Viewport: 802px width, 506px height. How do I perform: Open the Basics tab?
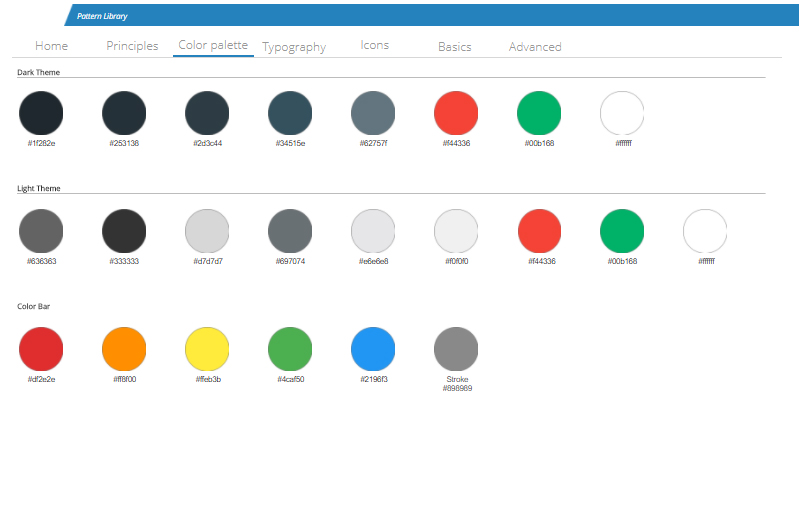click(x=454, y=47)
